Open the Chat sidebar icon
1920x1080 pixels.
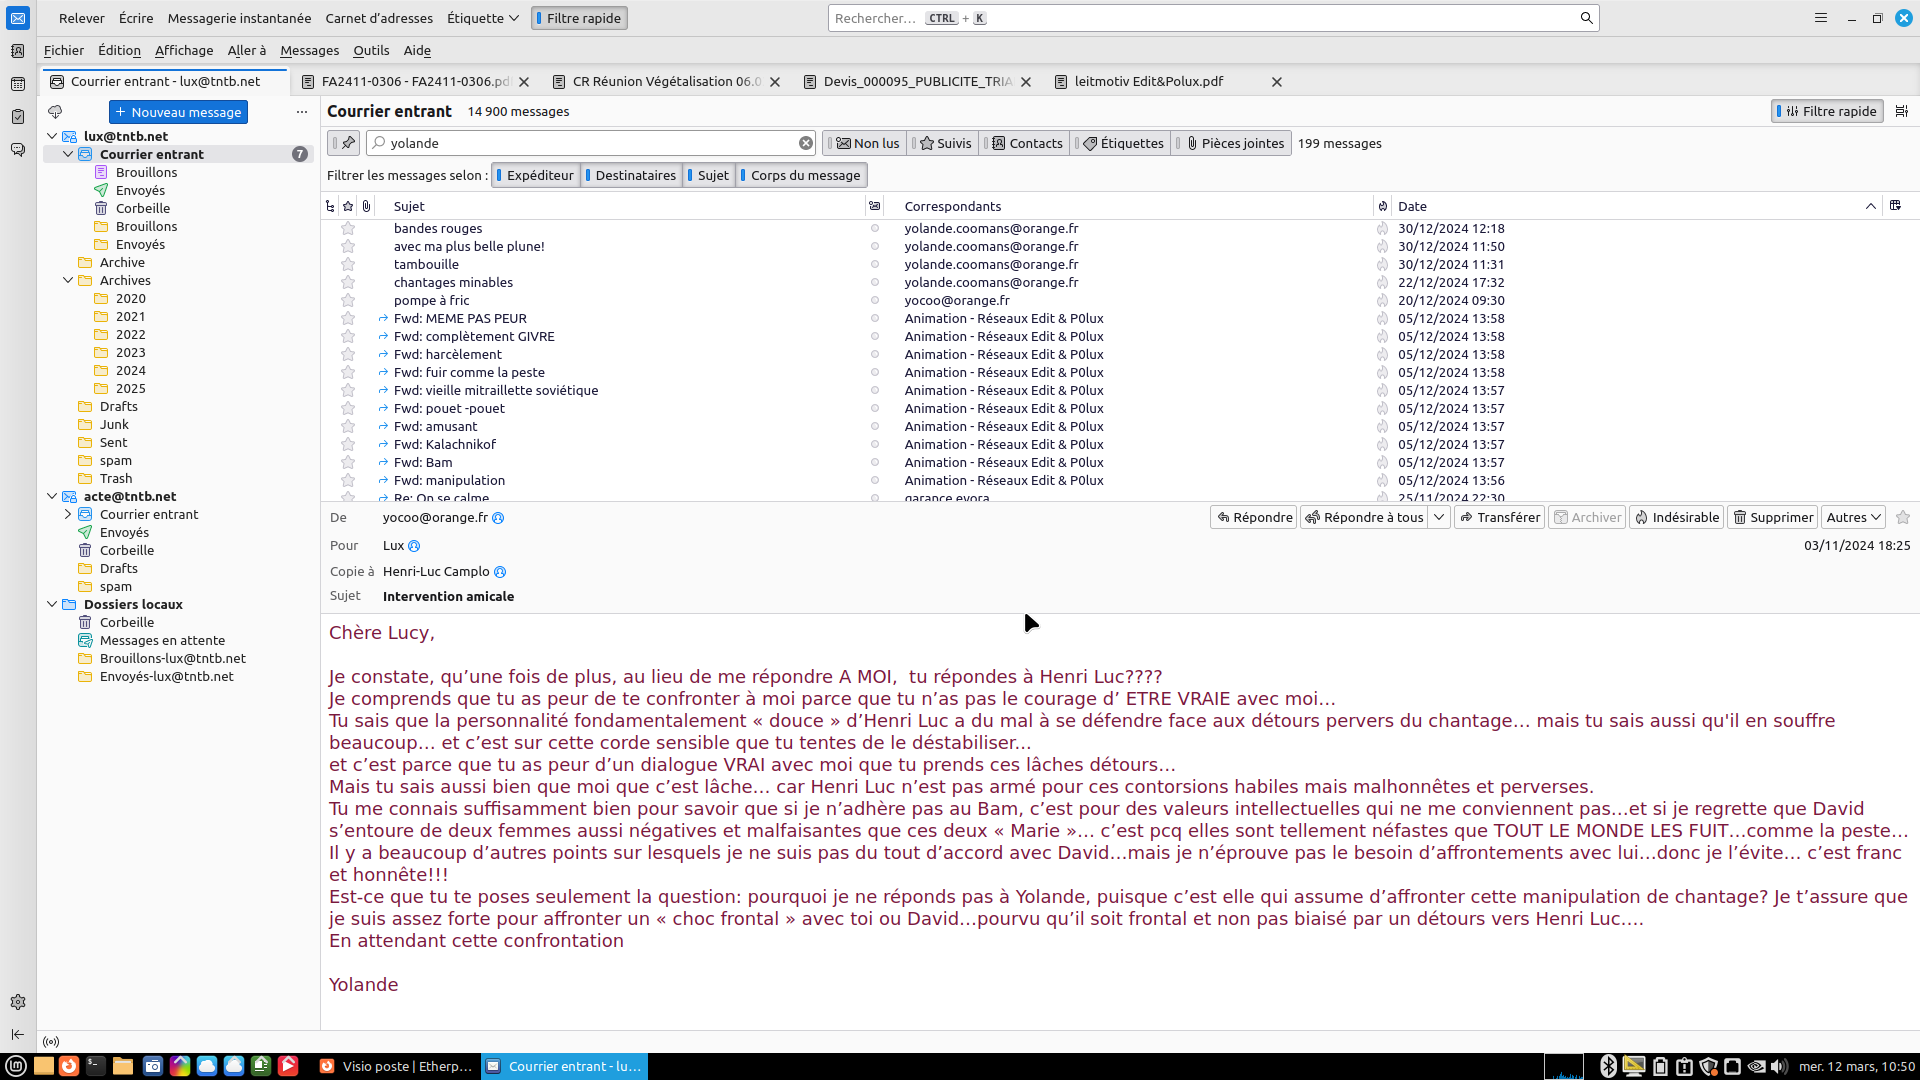(17, 150)
